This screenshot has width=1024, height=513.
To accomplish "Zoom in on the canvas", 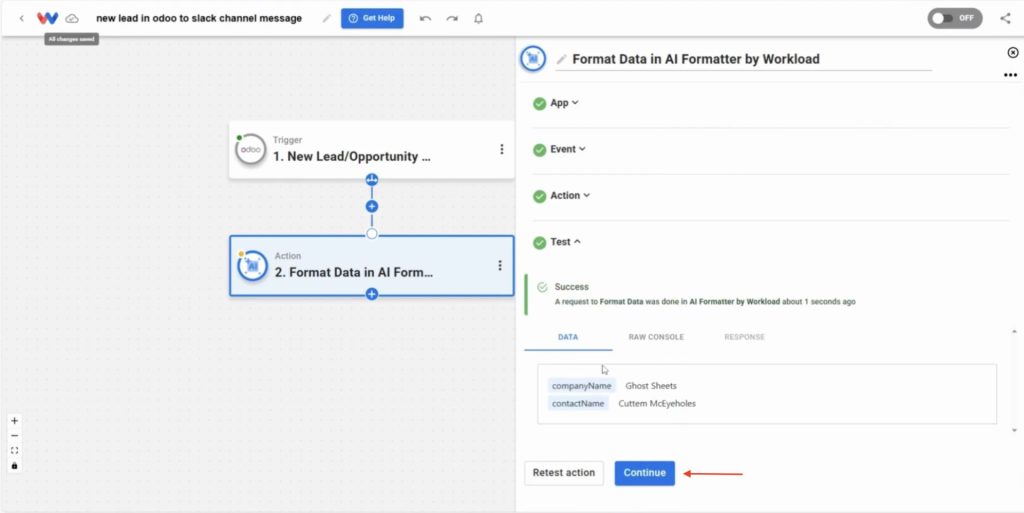I will point(14,421).
